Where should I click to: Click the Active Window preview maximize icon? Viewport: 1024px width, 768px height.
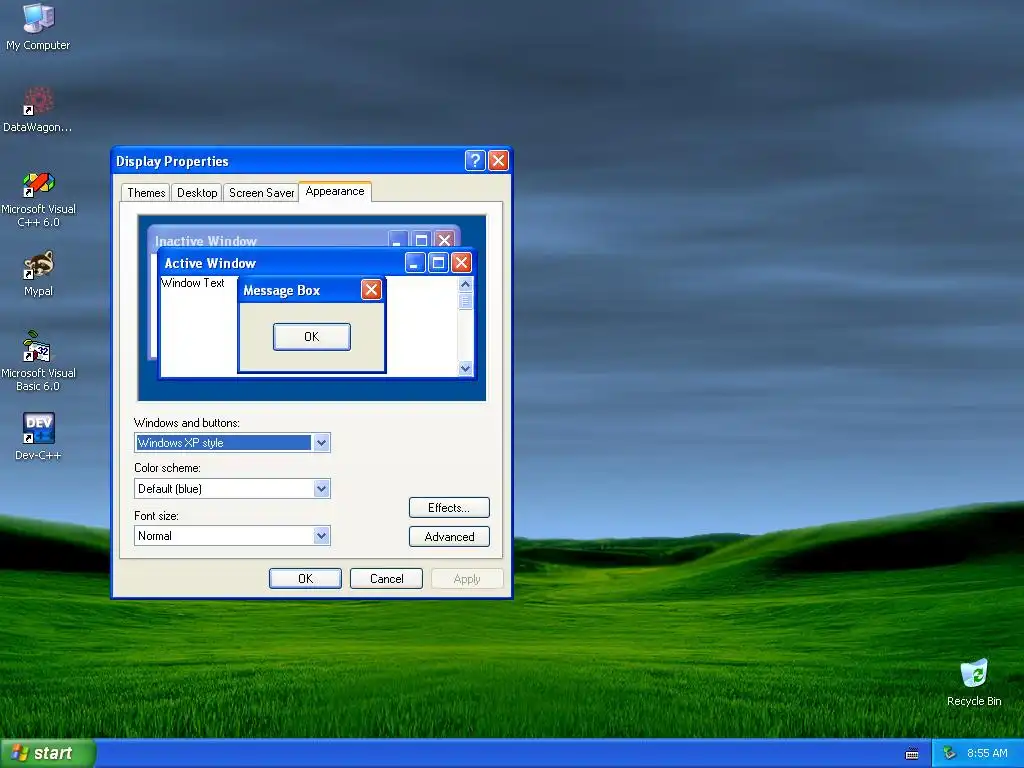coord(438,263)
